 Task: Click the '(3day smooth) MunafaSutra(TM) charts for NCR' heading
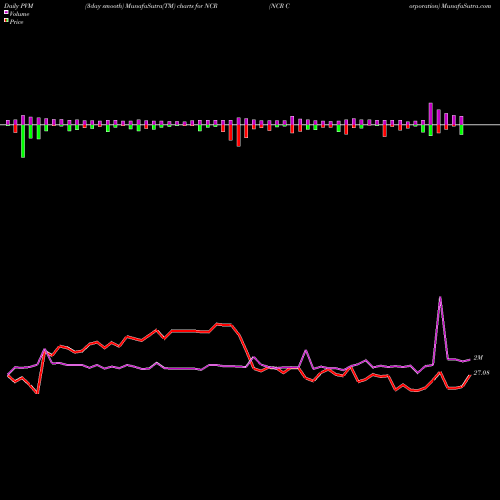pyautogui.click(x=151, y=6)
